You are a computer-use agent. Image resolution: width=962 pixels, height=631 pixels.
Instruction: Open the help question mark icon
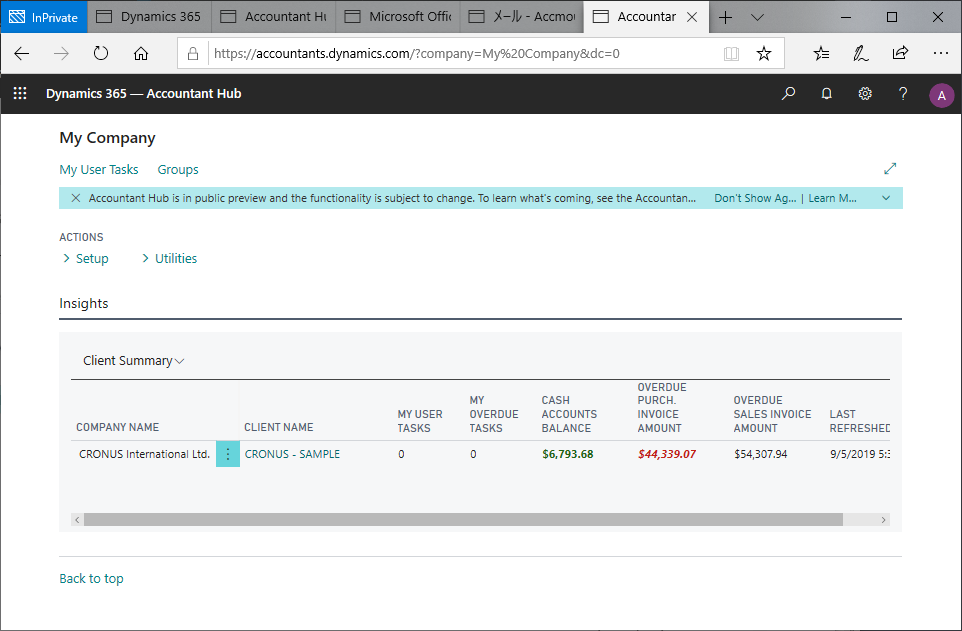coord(902,93)
